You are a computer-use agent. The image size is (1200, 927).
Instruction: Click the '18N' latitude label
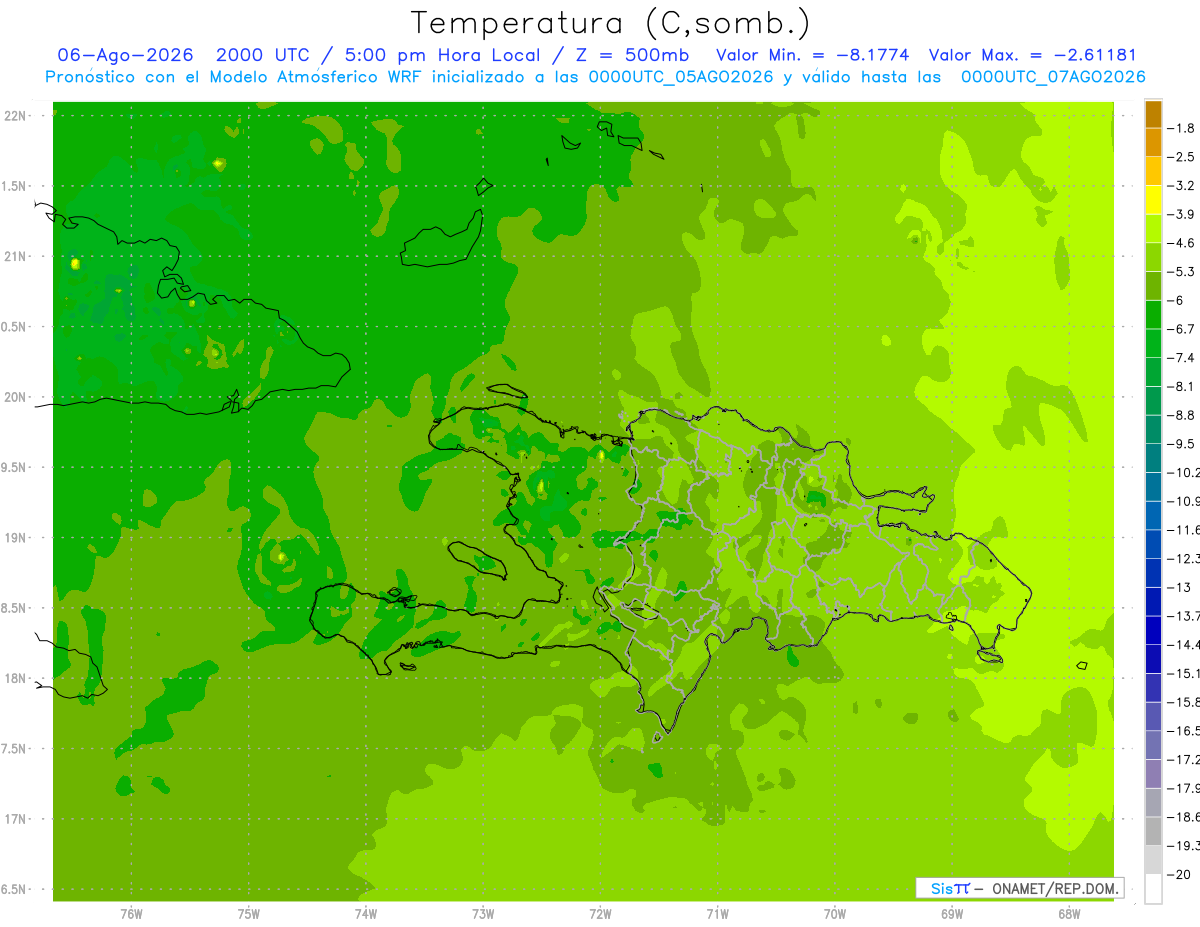[17, 678]
